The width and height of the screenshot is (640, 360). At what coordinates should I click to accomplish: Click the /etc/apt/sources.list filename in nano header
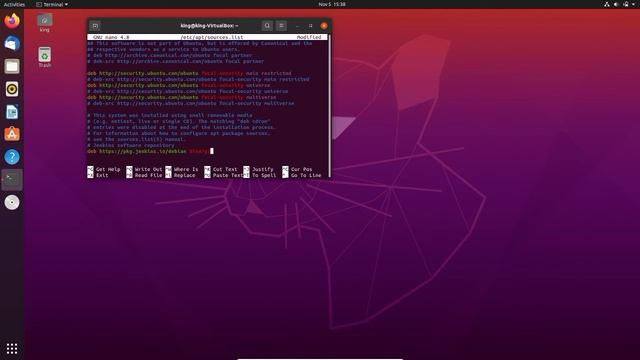point(211,37)
